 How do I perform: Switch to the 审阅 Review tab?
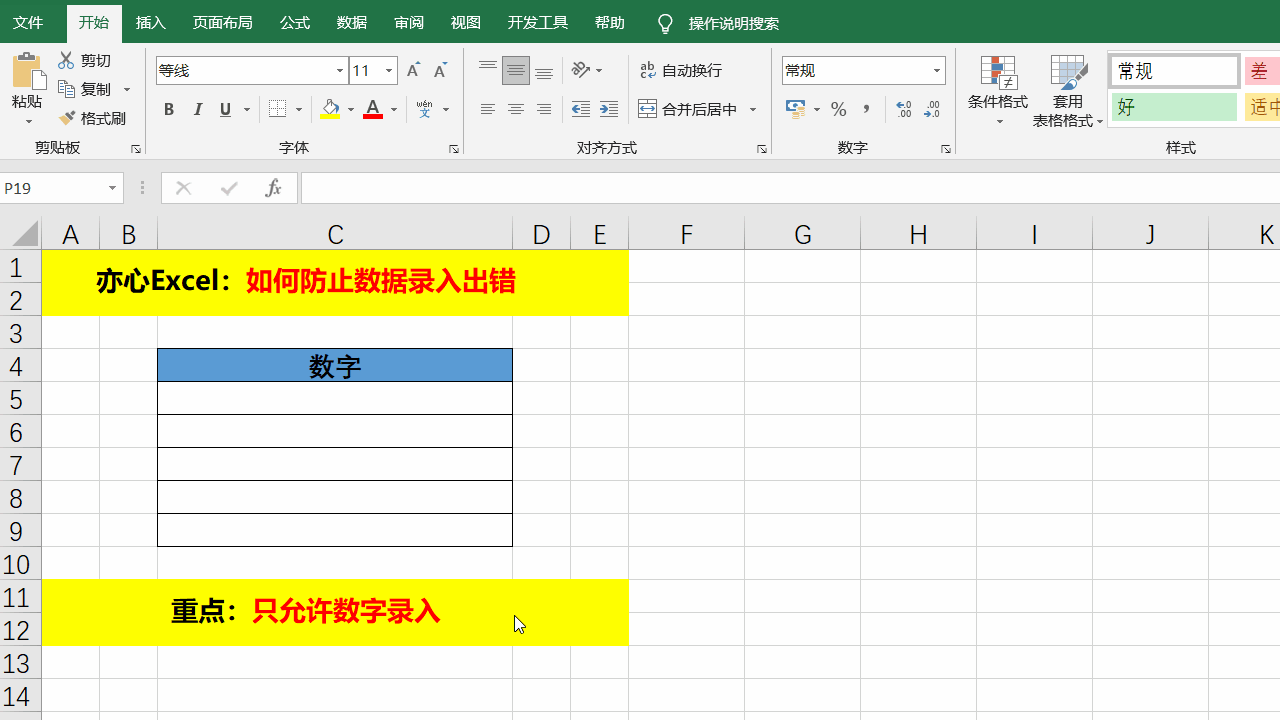409,23
